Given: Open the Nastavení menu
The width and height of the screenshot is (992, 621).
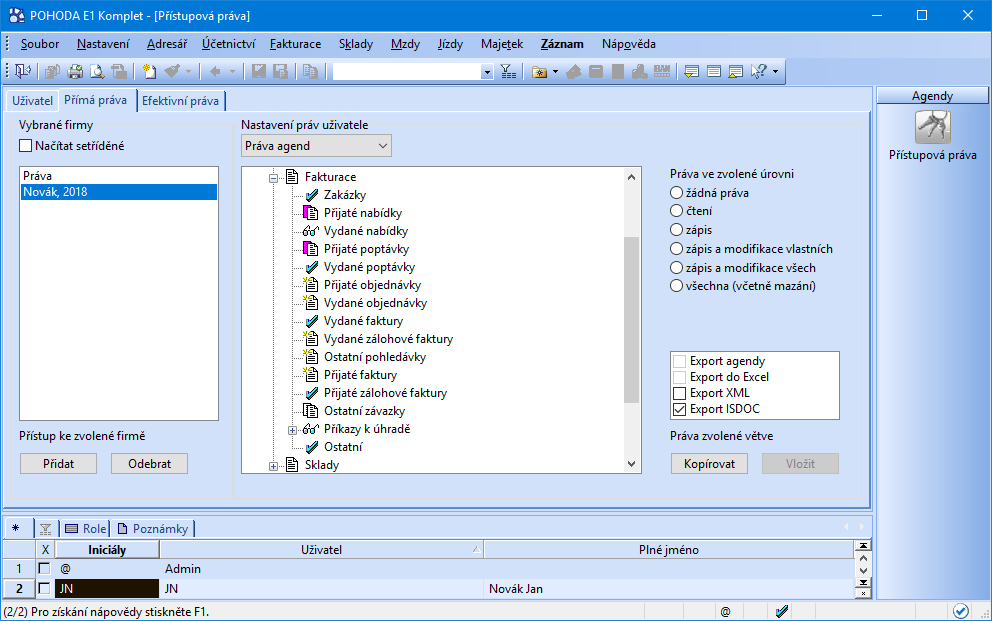Looking at the screenshot, I should [x=103, y=44].
